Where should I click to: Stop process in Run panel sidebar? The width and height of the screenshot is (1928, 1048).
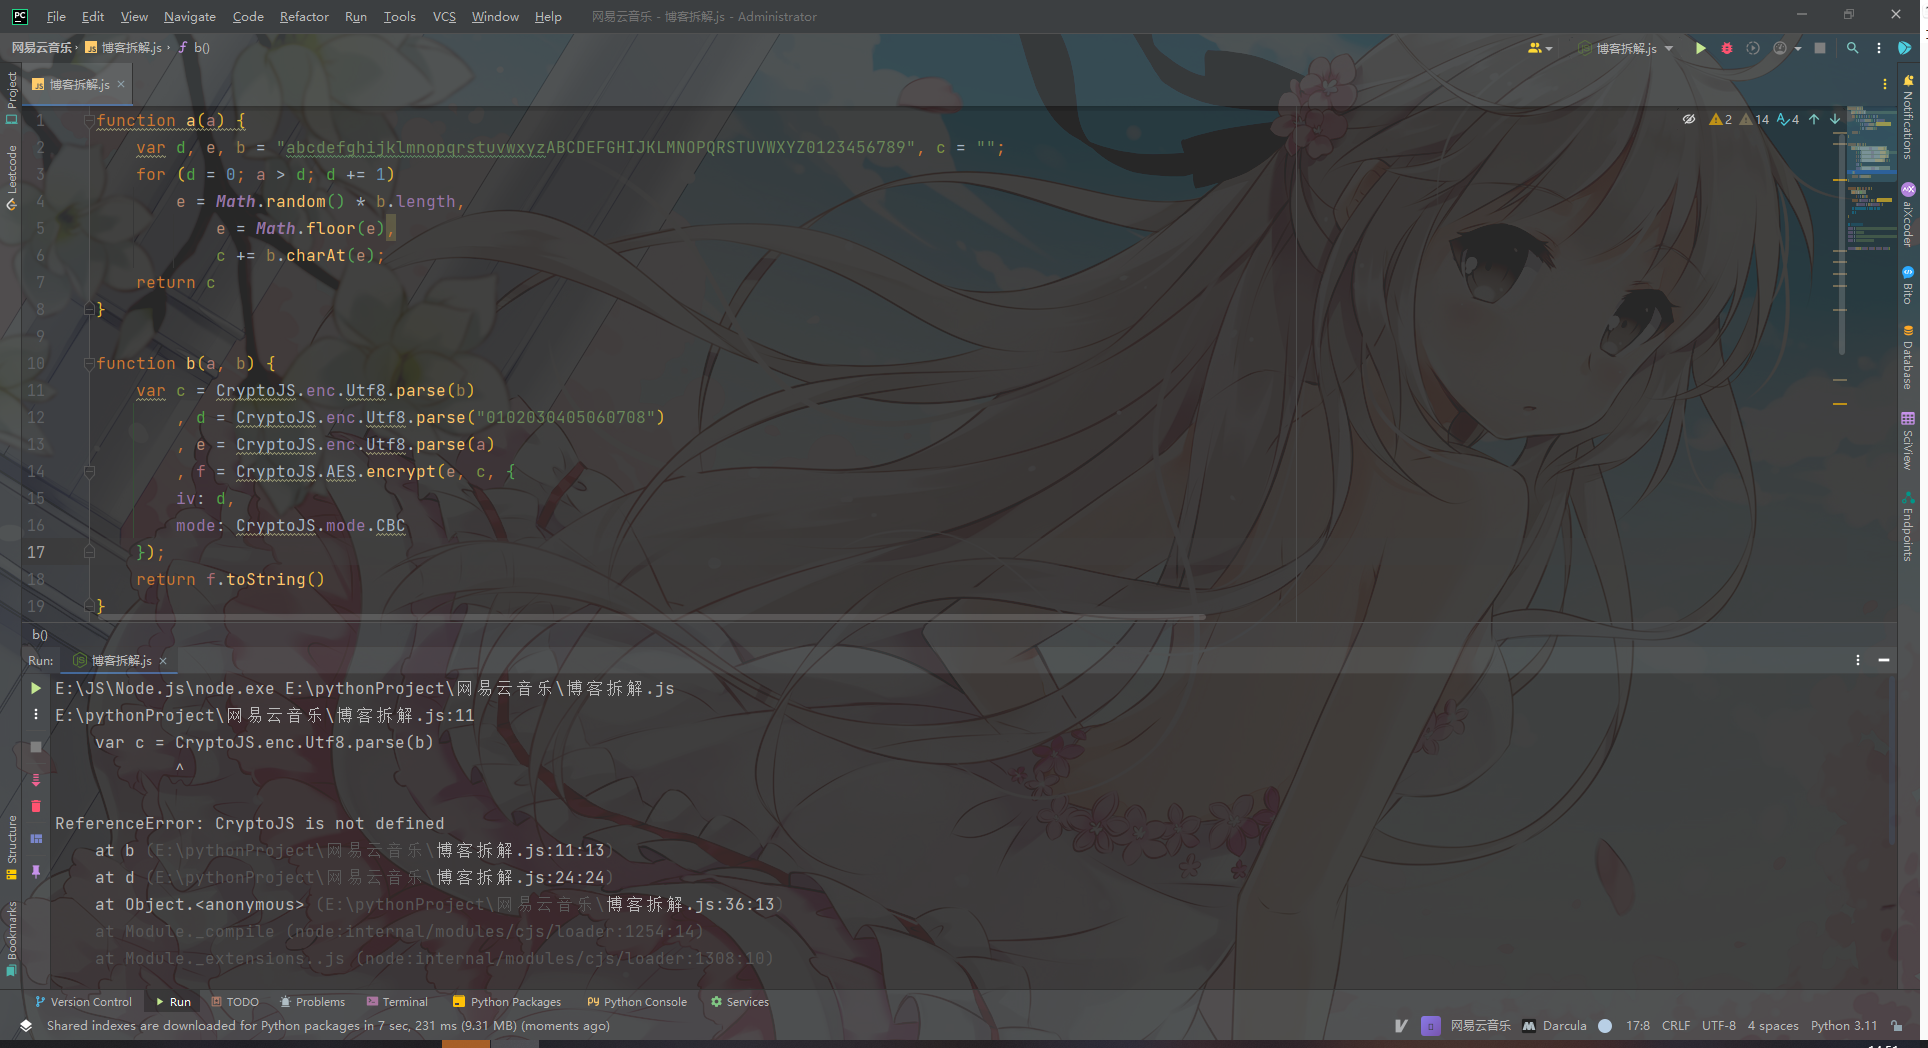[36, 747]
